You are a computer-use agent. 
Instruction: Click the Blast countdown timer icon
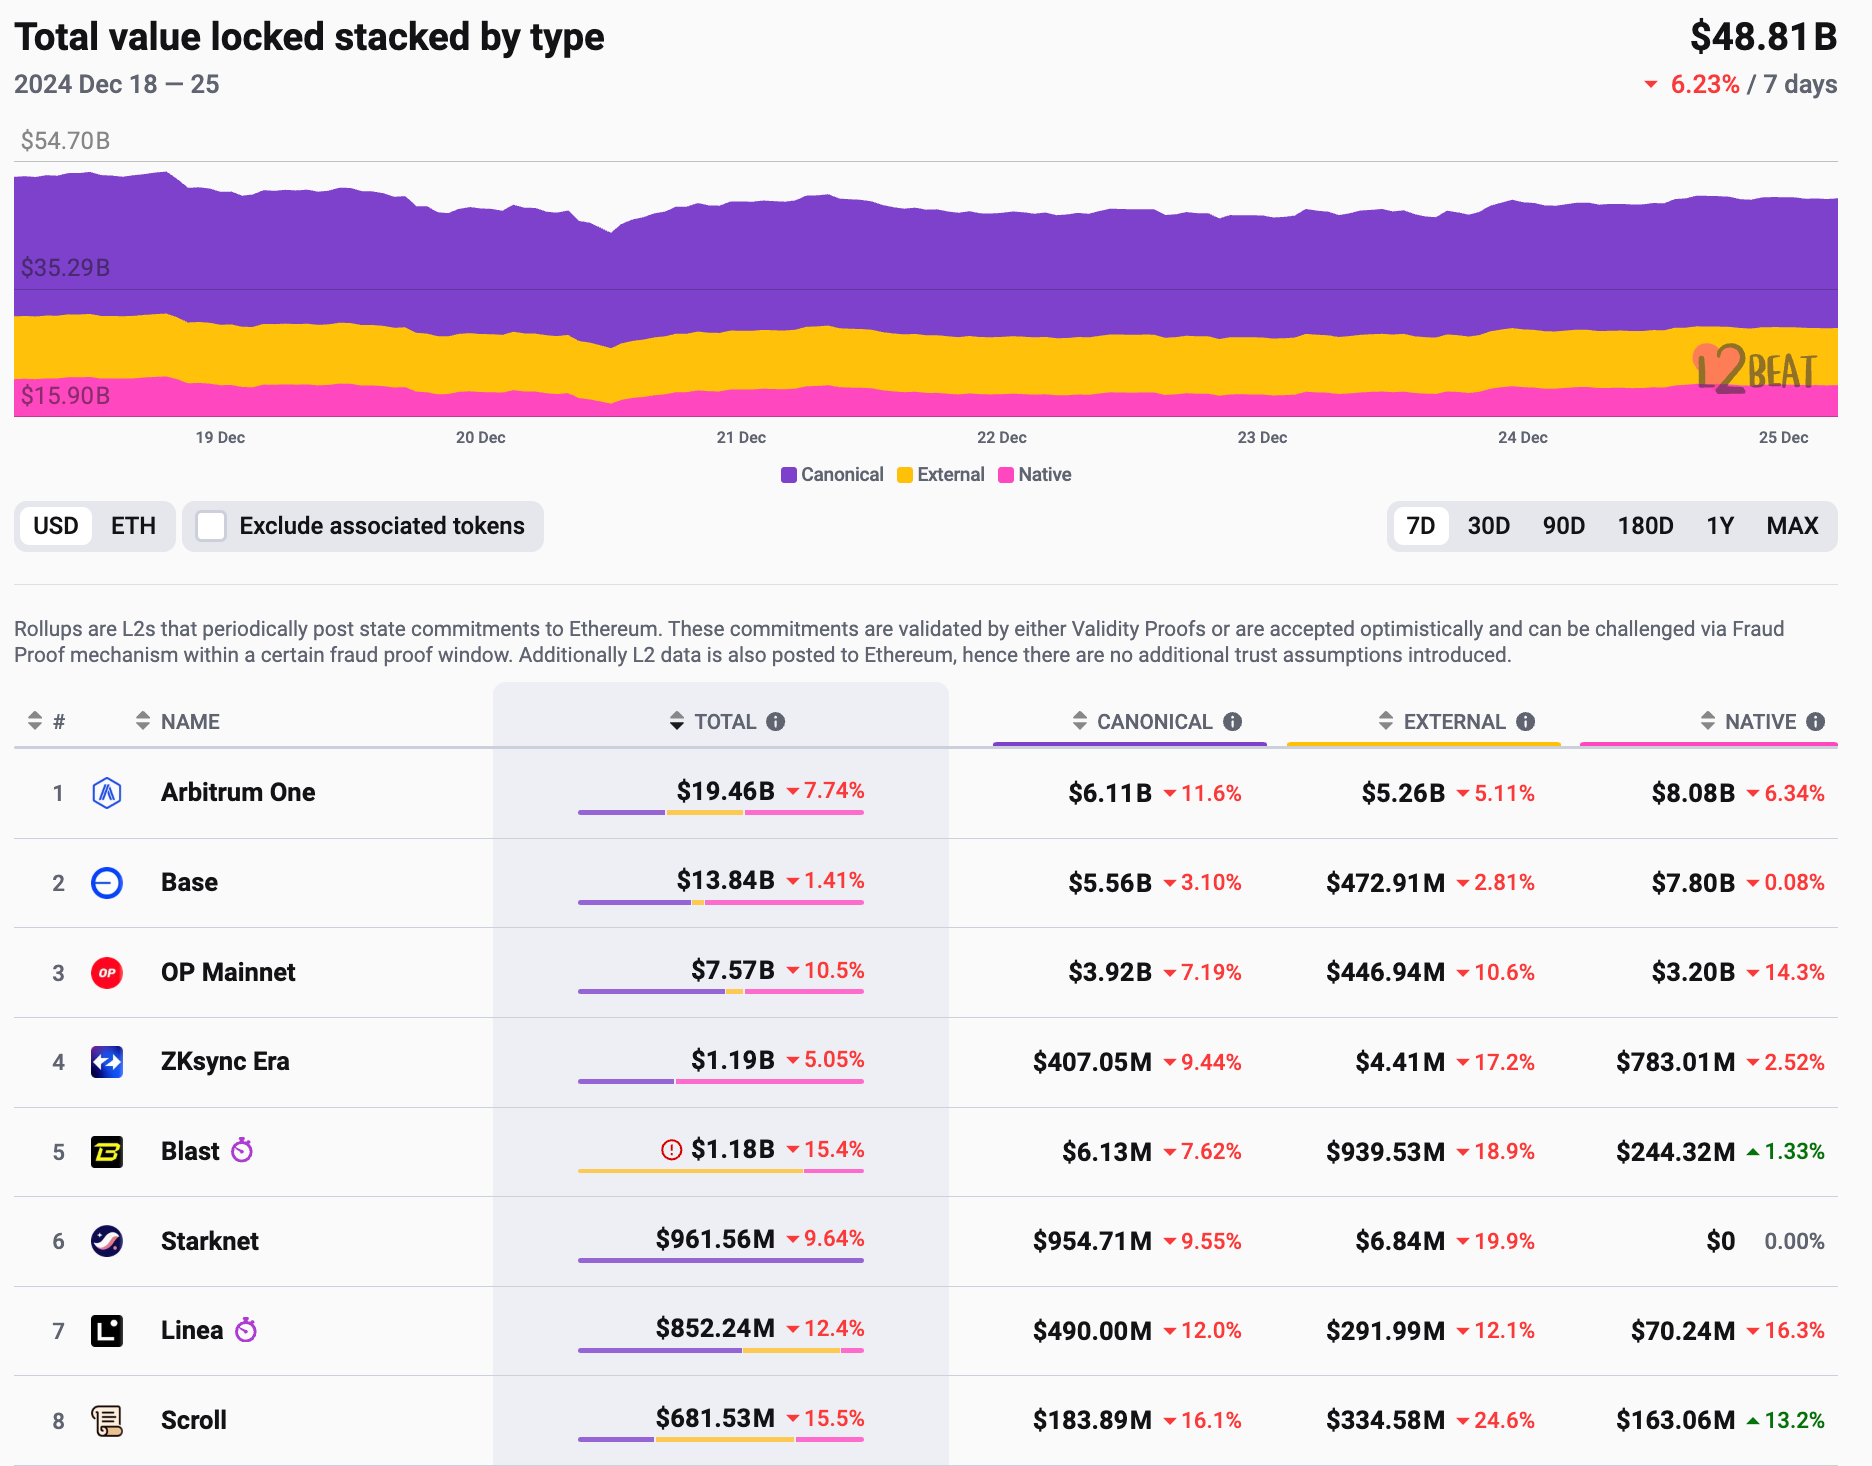coord(242,1150)
